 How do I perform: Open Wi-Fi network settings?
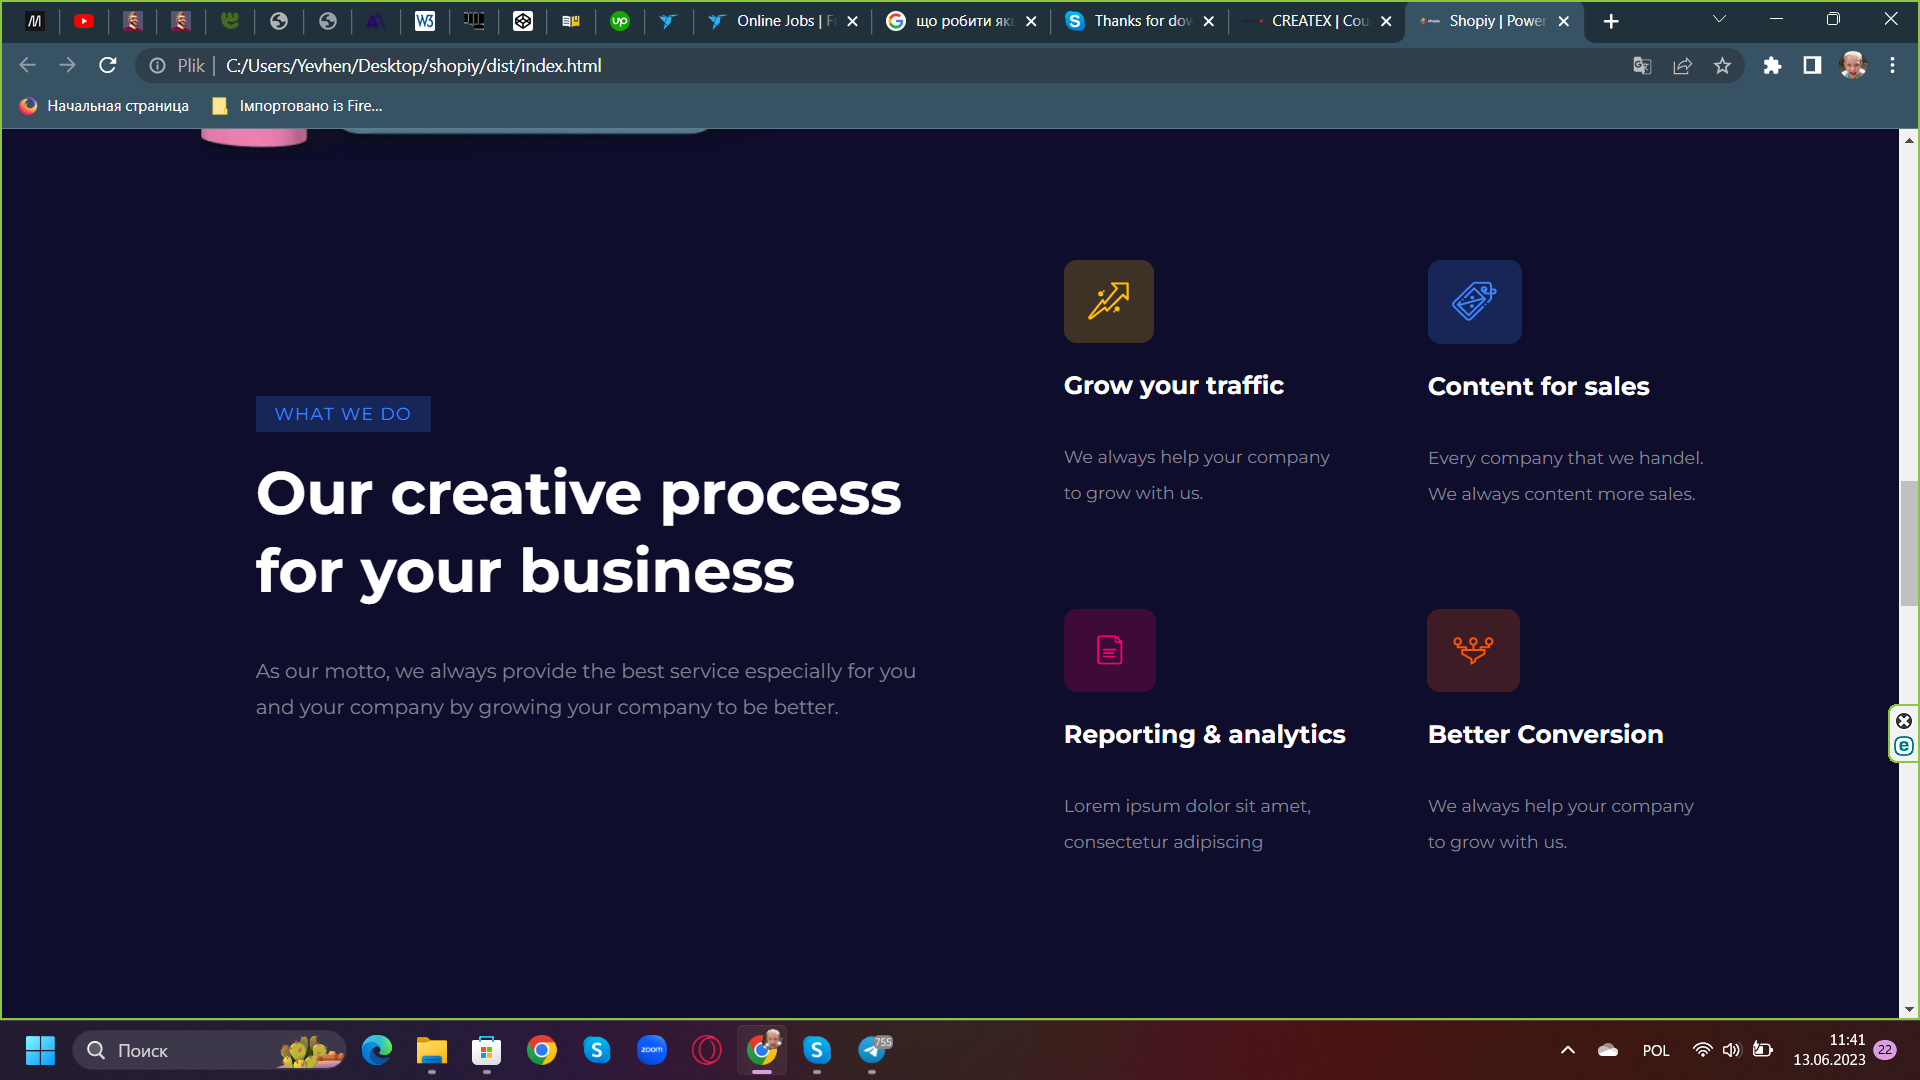(1702, 1050)
